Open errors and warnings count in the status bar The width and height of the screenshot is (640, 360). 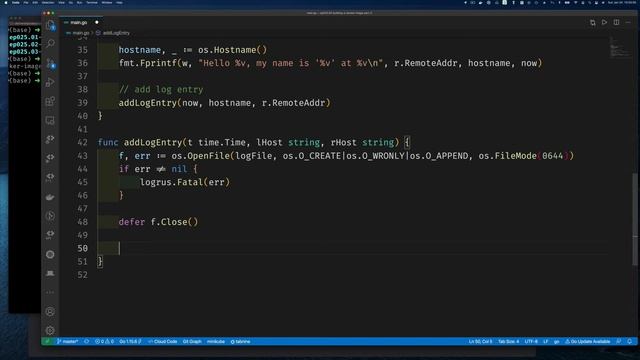104,342
